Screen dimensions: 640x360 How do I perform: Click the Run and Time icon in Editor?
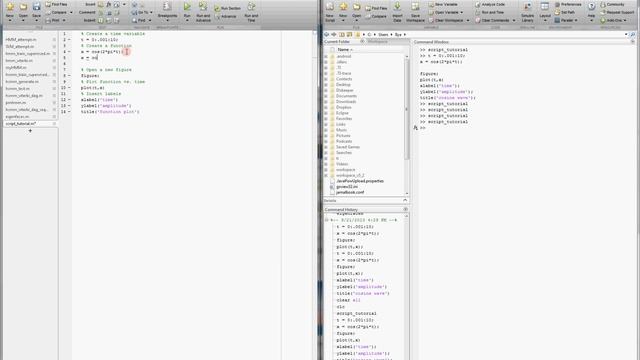(x=251, y=7)
